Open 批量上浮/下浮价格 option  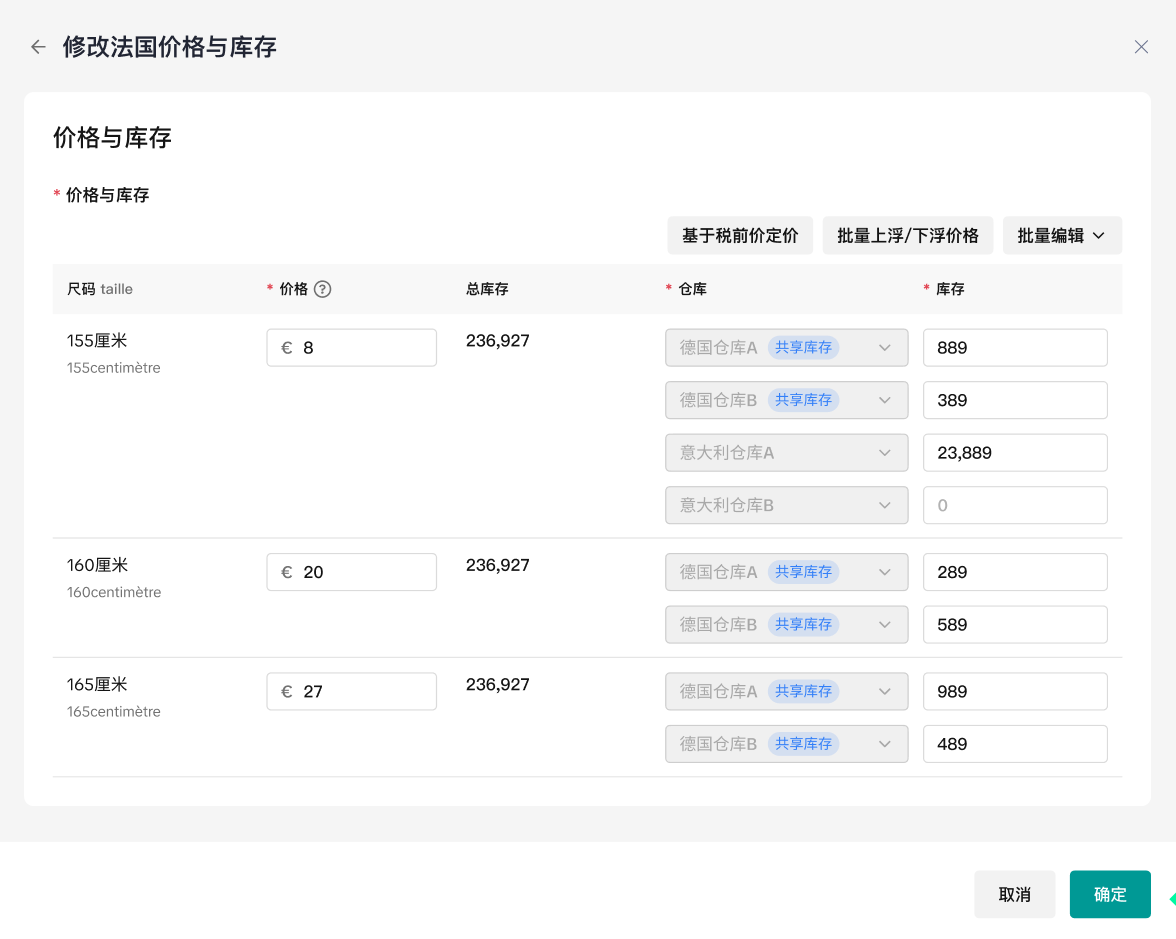pyautogui.click(x=907, y=236)
